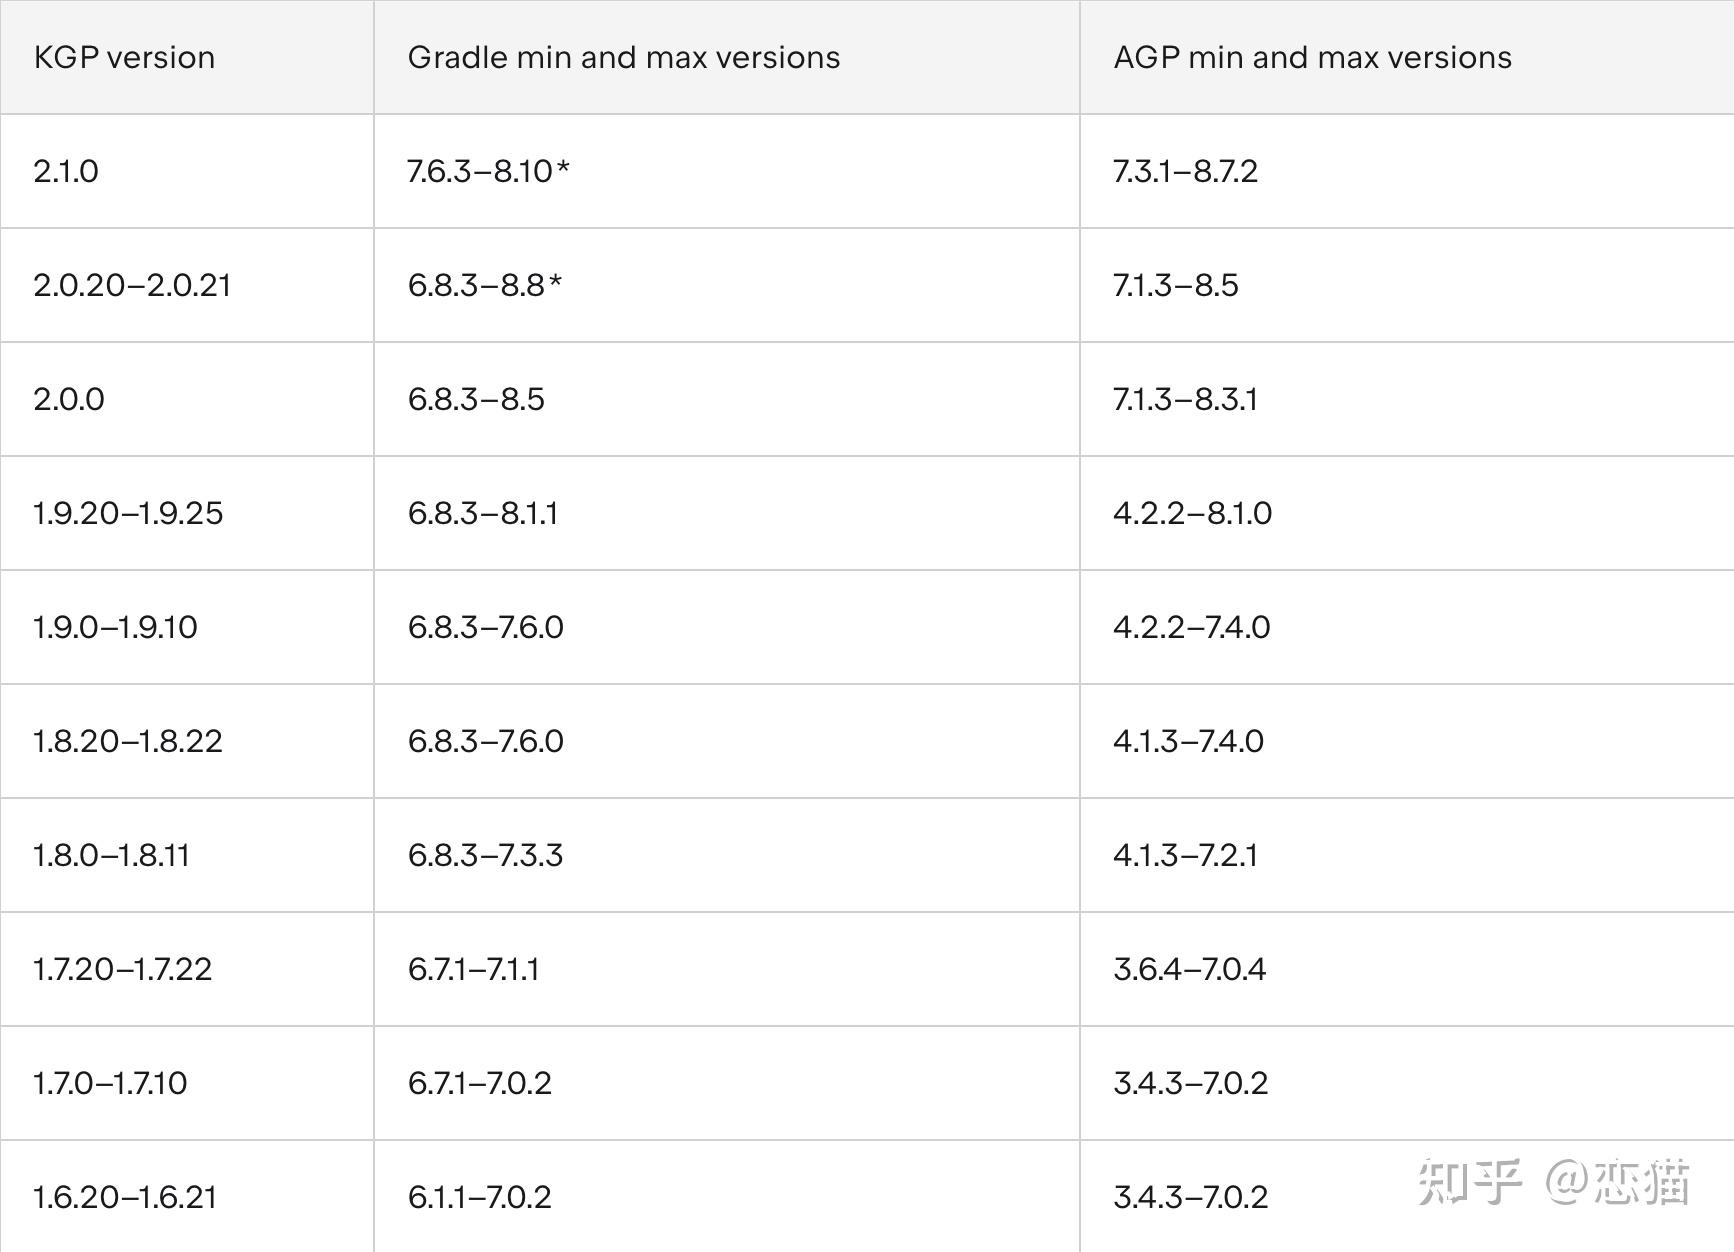Click the Gradle min and max versions header
Viewport: 1734px width, 1252px height.
pos(623,58)
